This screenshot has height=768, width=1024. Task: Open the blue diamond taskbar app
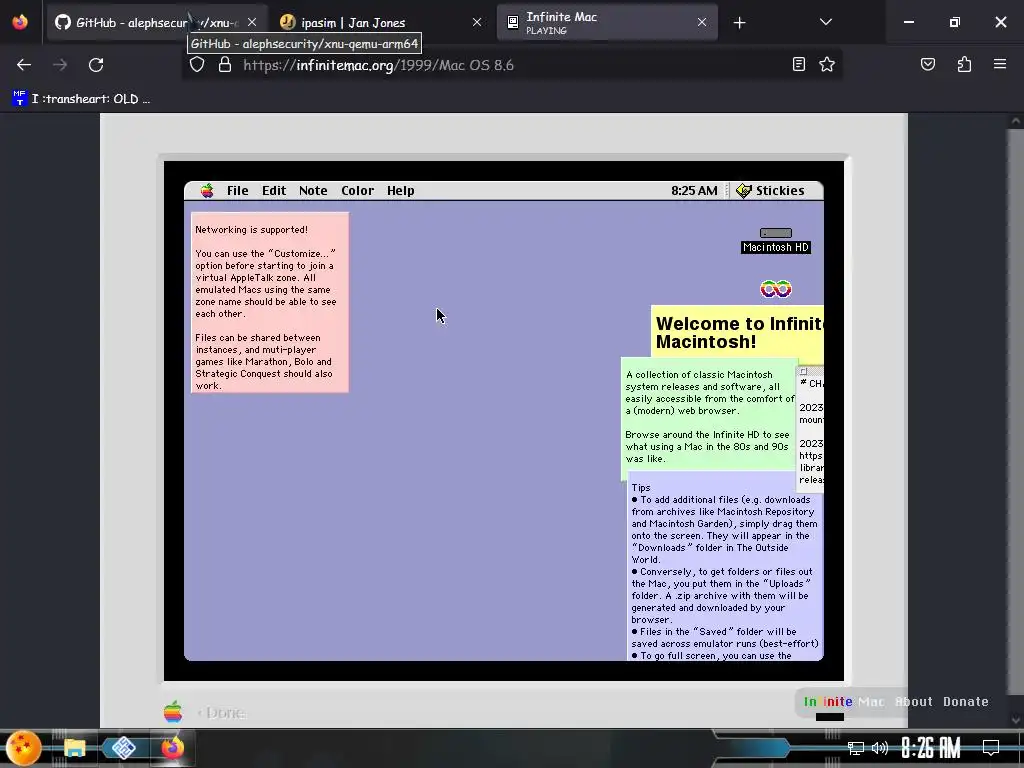123,748
